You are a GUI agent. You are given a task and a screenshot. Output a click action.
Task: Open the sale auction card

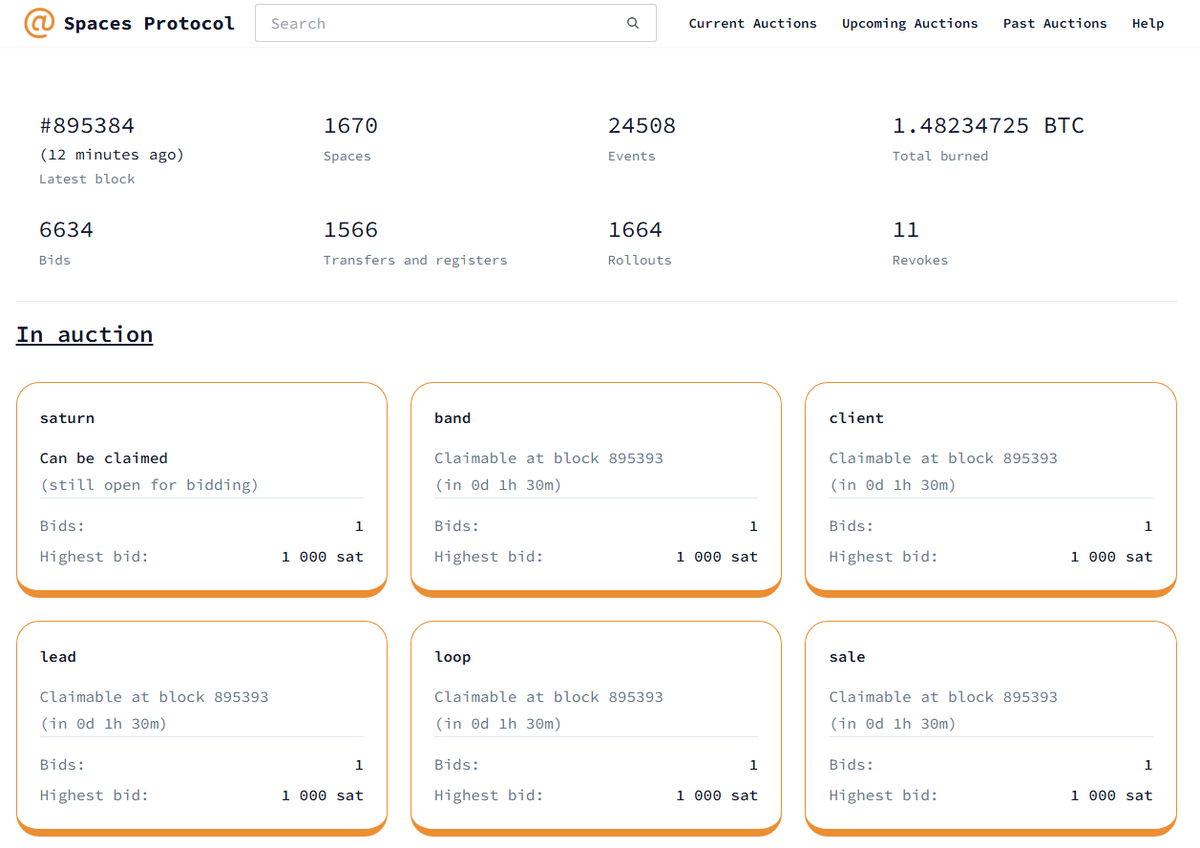[989, 727]
